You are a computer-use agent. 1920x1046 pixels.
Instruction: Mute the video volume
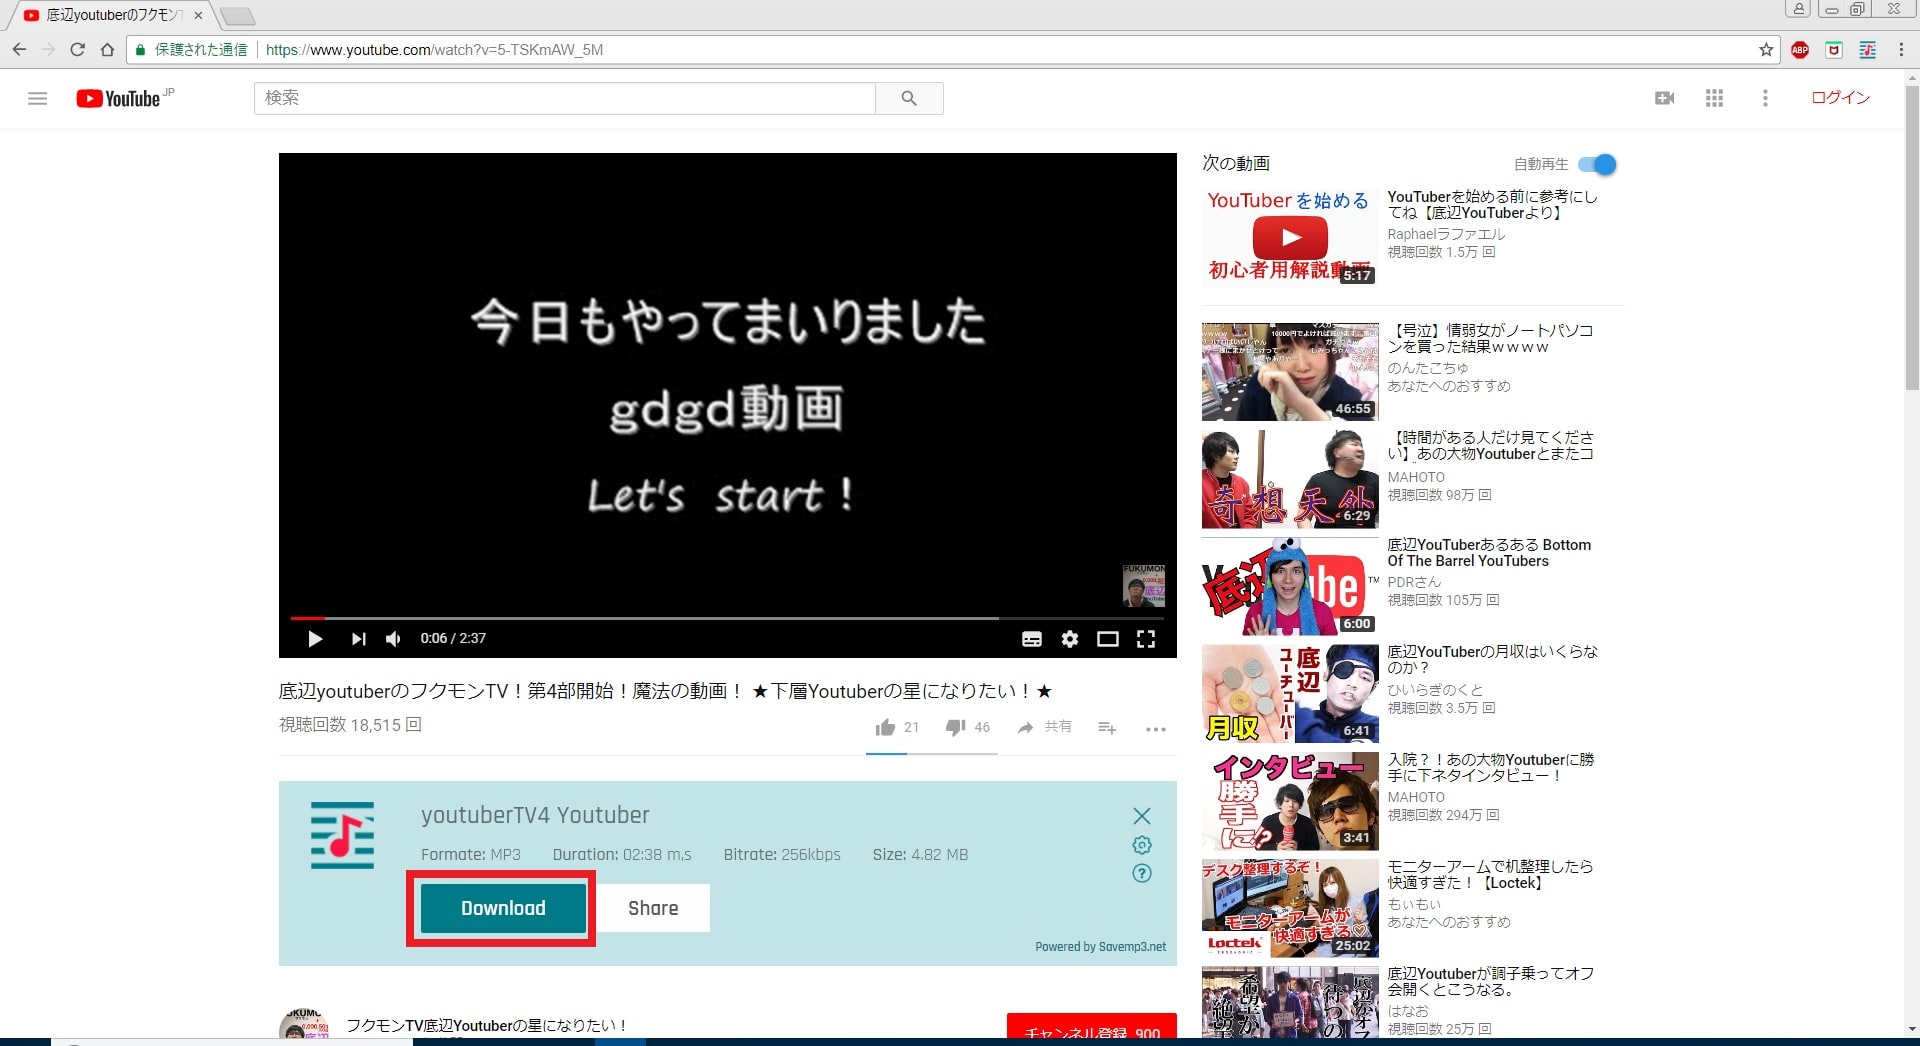[394, 638]
